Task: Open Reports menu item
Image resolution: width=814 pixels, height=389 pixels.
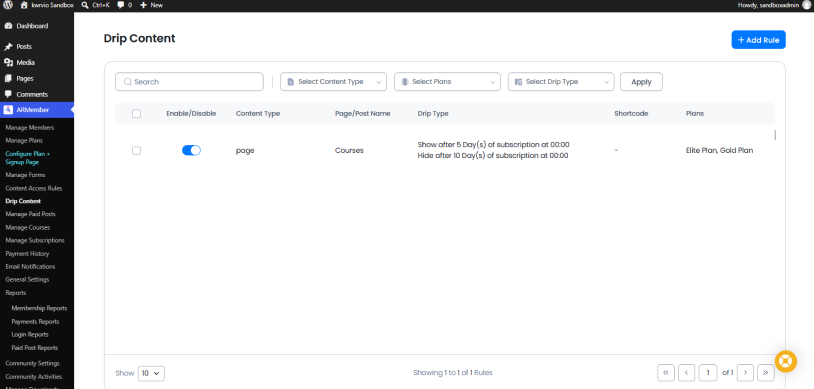Action: [x=16, y=293]
